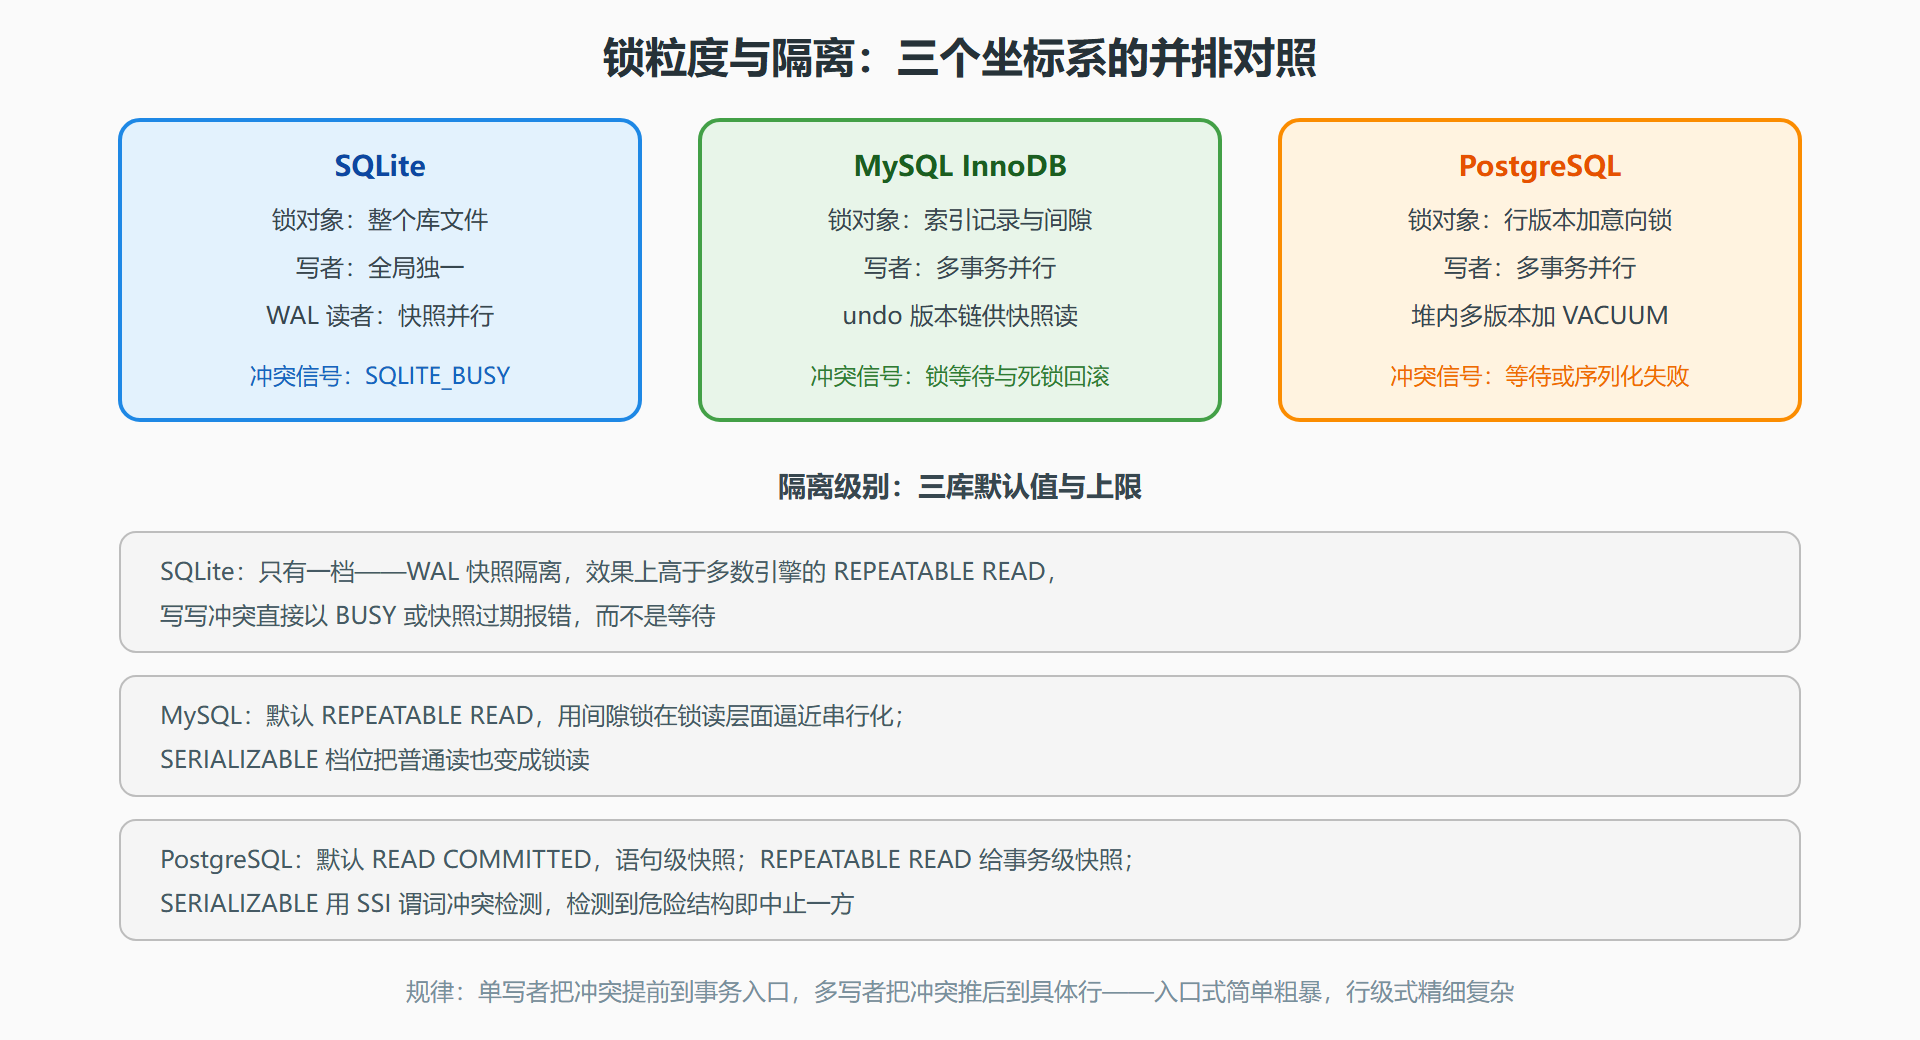The width and height of the screenshot is (1920, 1040).
Task: Click the text 写者：全局独一
Action: (380, 268)
